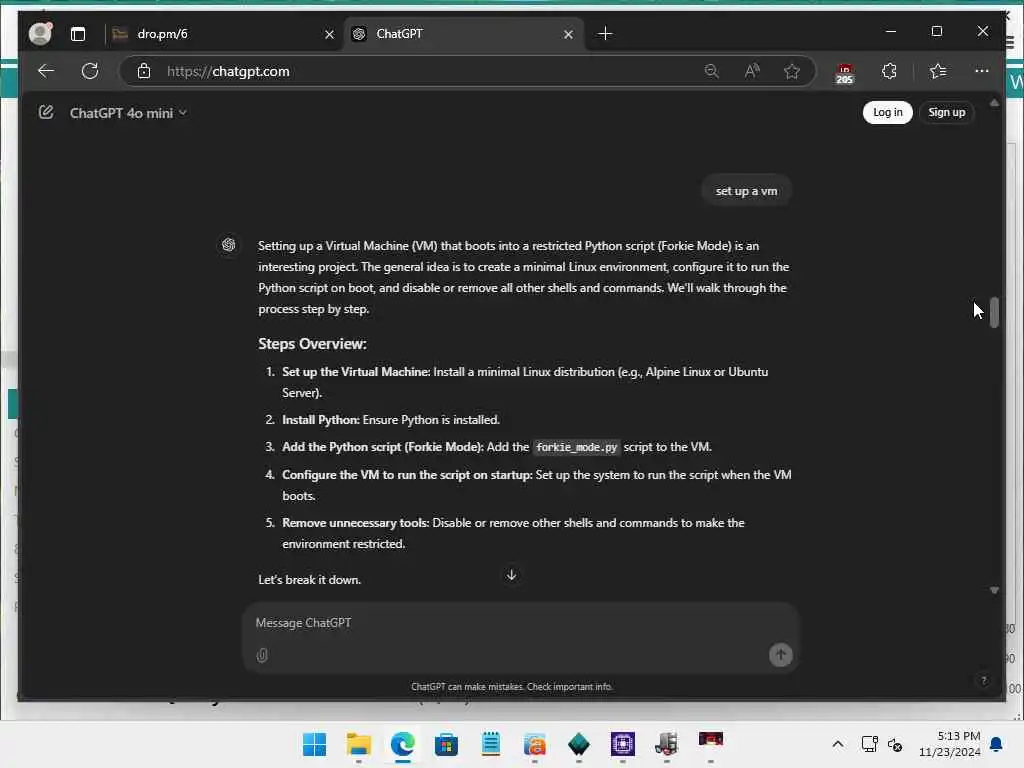Open the Notepad taskbar icon
The width and height of the screenshot is (1024, 768).
click(x=490, y=744)
